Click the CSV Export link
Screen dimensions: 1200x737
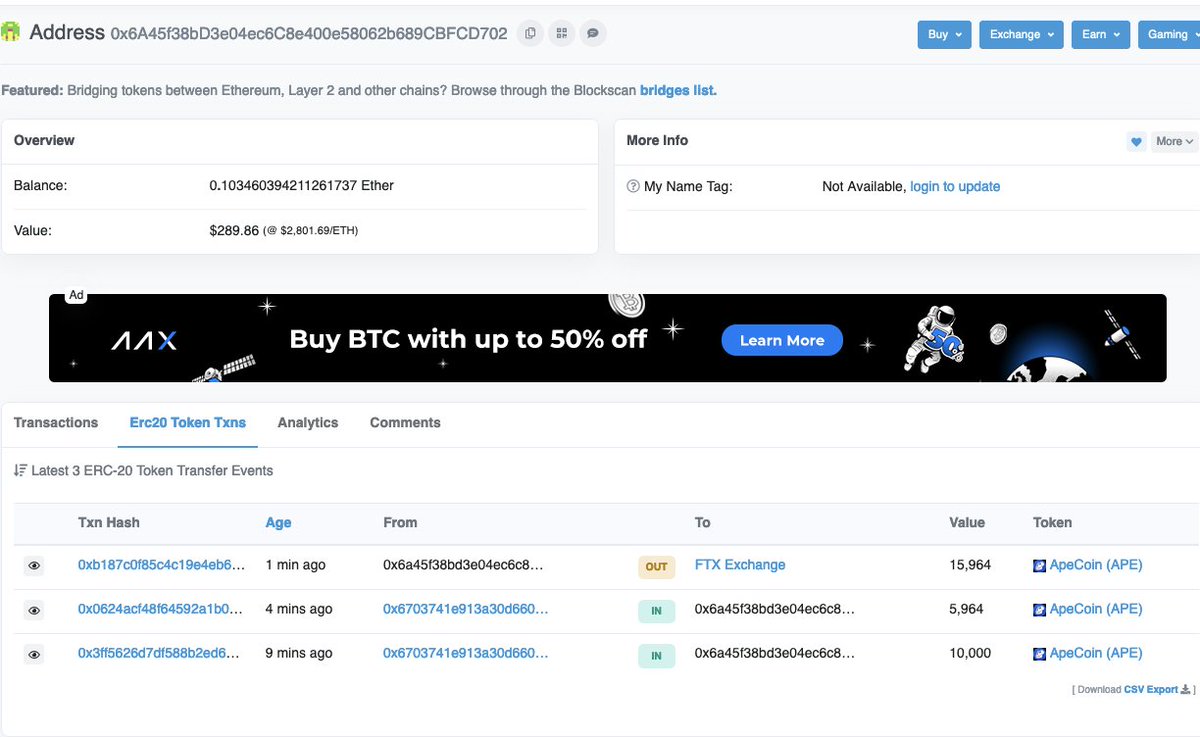(x=1151, y=689)
